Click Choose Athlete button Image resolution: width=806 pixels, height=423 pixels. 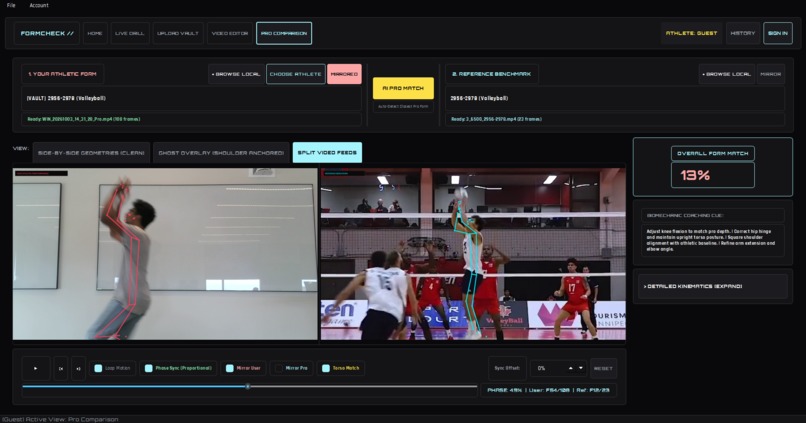click(x=296, y=74)
